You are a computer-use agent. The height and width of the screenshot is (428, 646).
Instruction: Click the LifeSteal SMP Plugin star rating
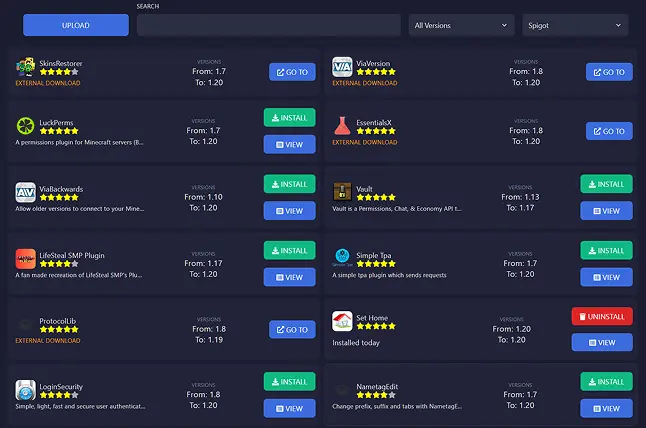59,264
